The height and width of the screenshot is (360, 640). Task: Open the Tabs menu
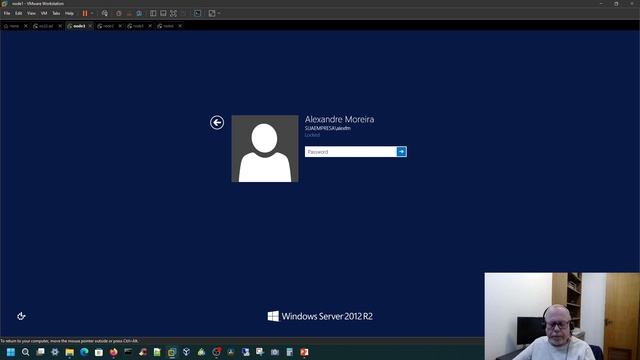tap(56, 13)
